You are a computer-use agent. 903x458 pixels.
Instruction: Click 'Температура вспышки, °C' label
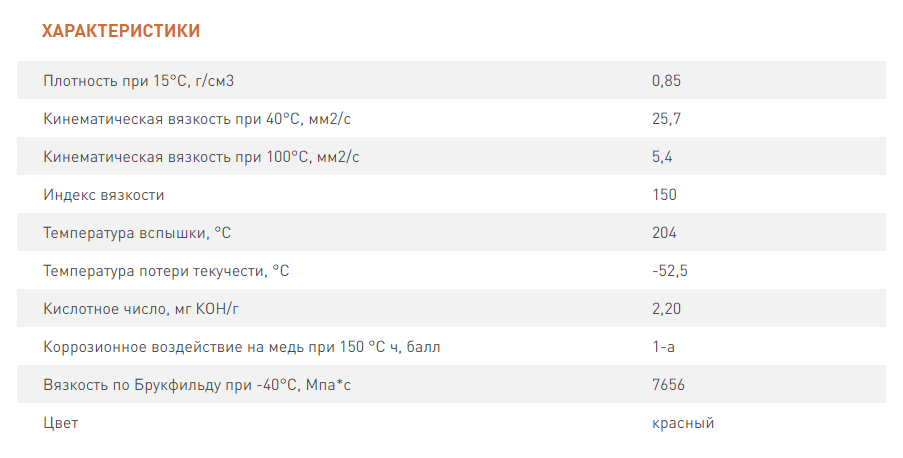pyautogui.click(x=138, y=233)
